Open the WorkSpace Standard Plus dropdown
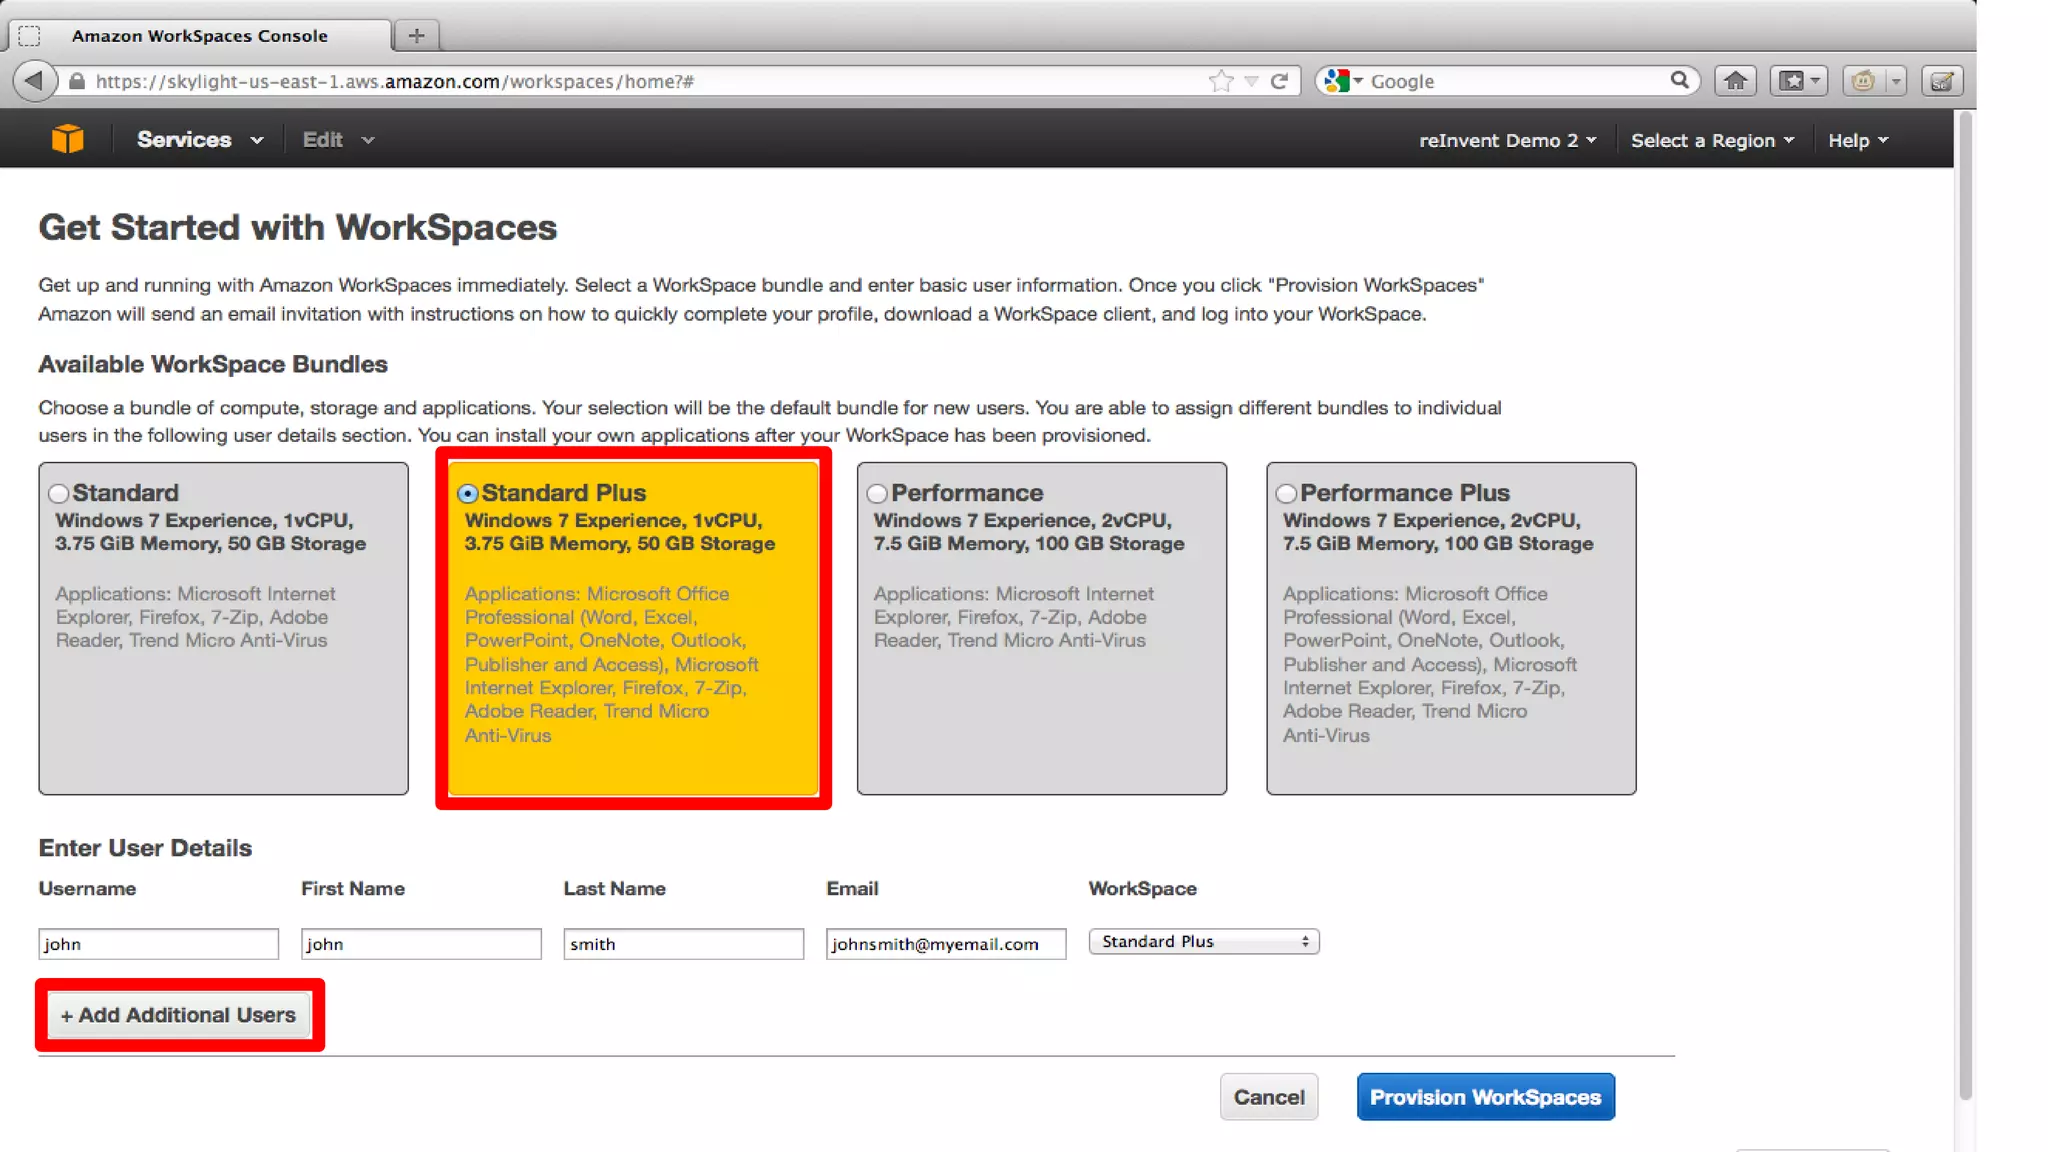 (x=1203, y=942)
